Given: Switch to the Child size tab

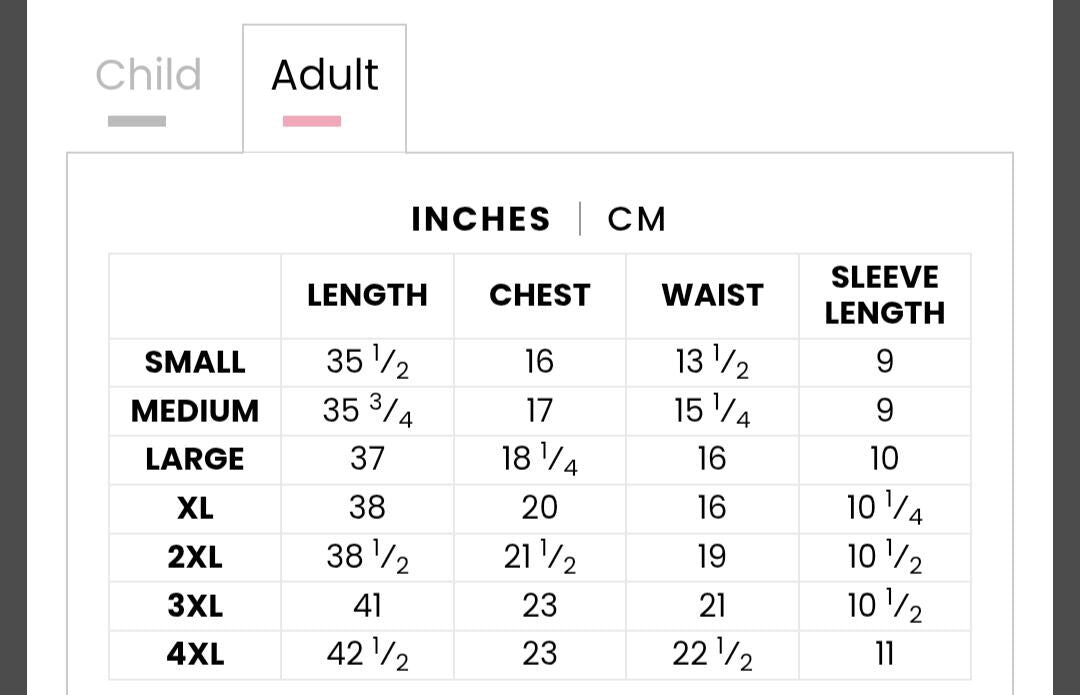Looking at the screenshot, I should [x=148, y=74].
